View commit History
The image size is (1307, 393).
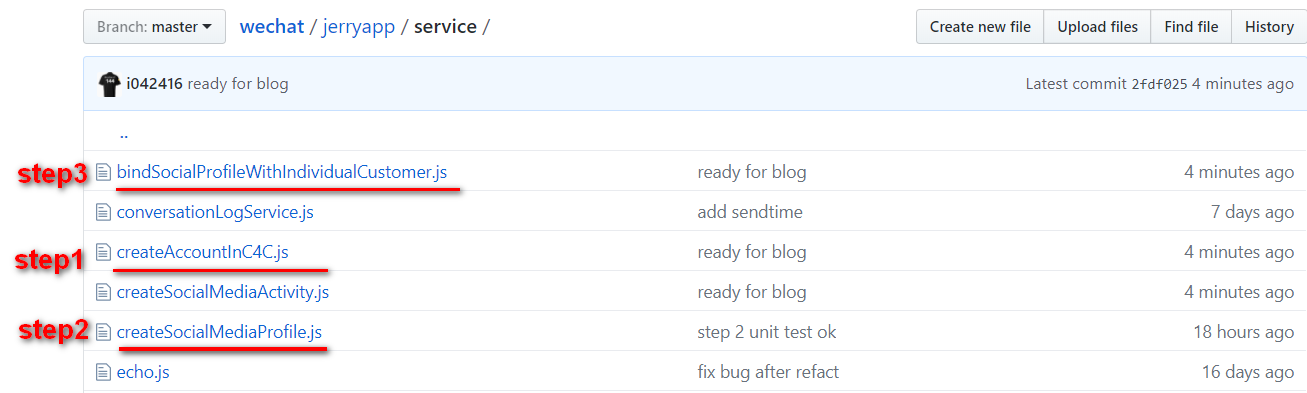pos(1269,27)
